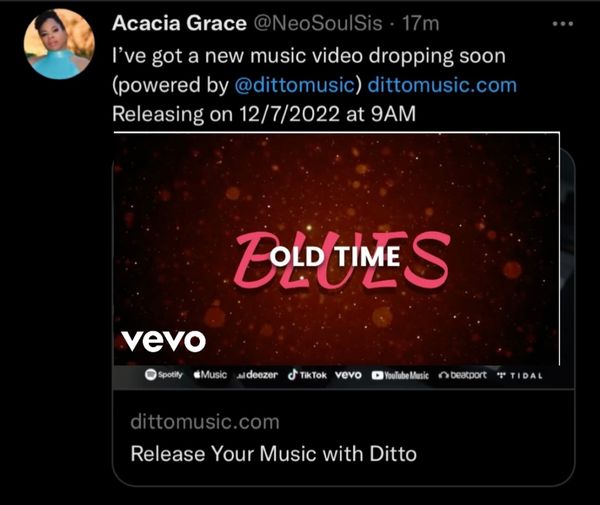600x505 pixels.
Task: Open the 17m tweet timestamp
Action: (x=421, y=23)
